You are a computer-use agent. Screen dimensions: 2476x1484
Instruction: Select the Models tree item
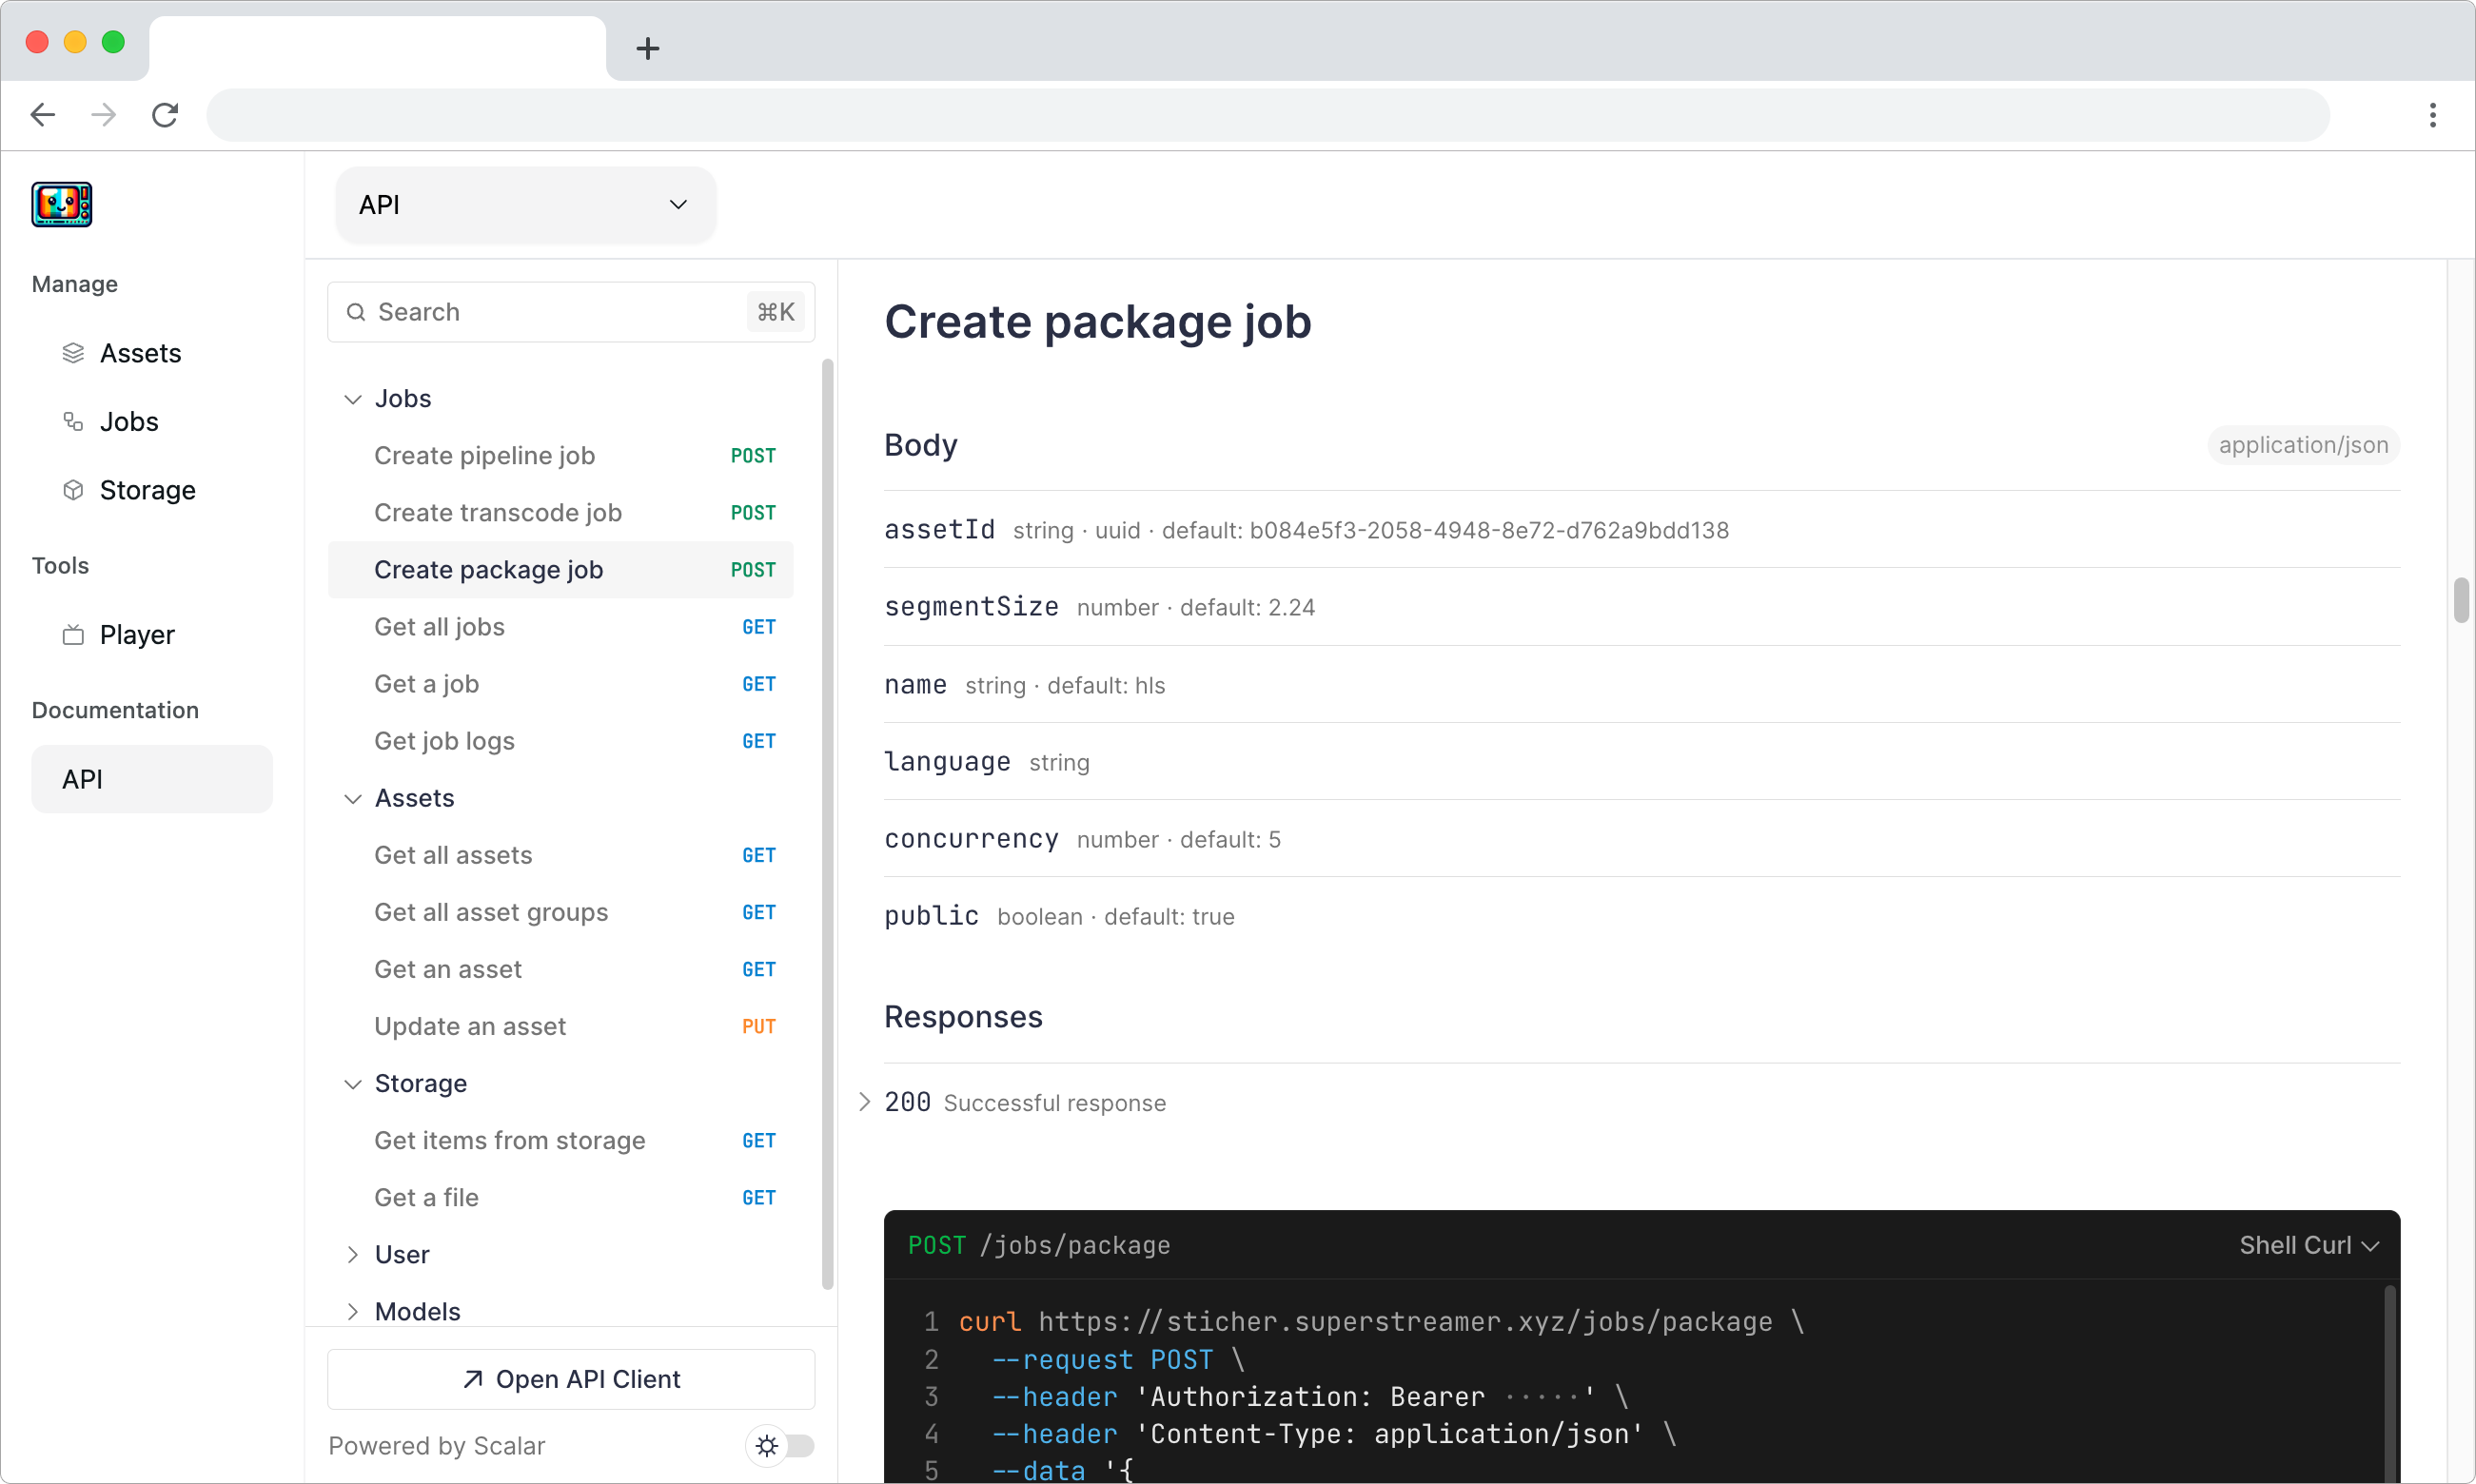point(419,1311)
